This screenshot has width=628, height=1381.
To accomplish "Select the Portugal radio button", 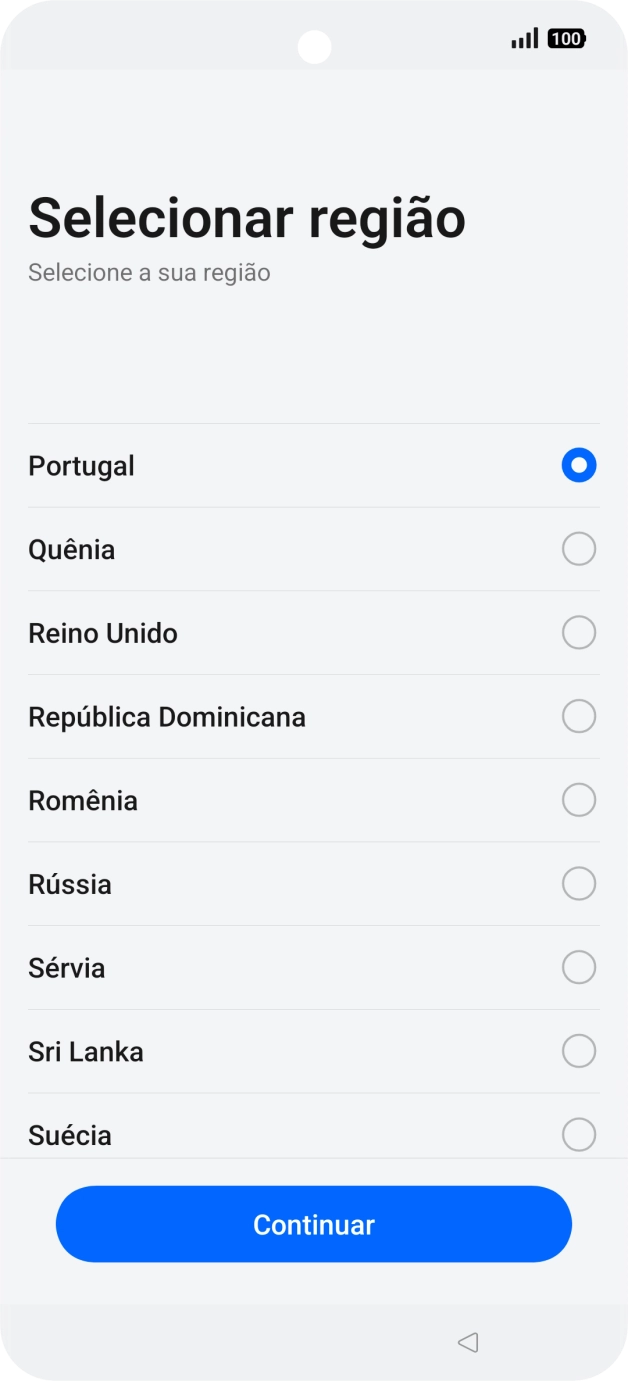I will pyautogui.click(x=579, y=465).
